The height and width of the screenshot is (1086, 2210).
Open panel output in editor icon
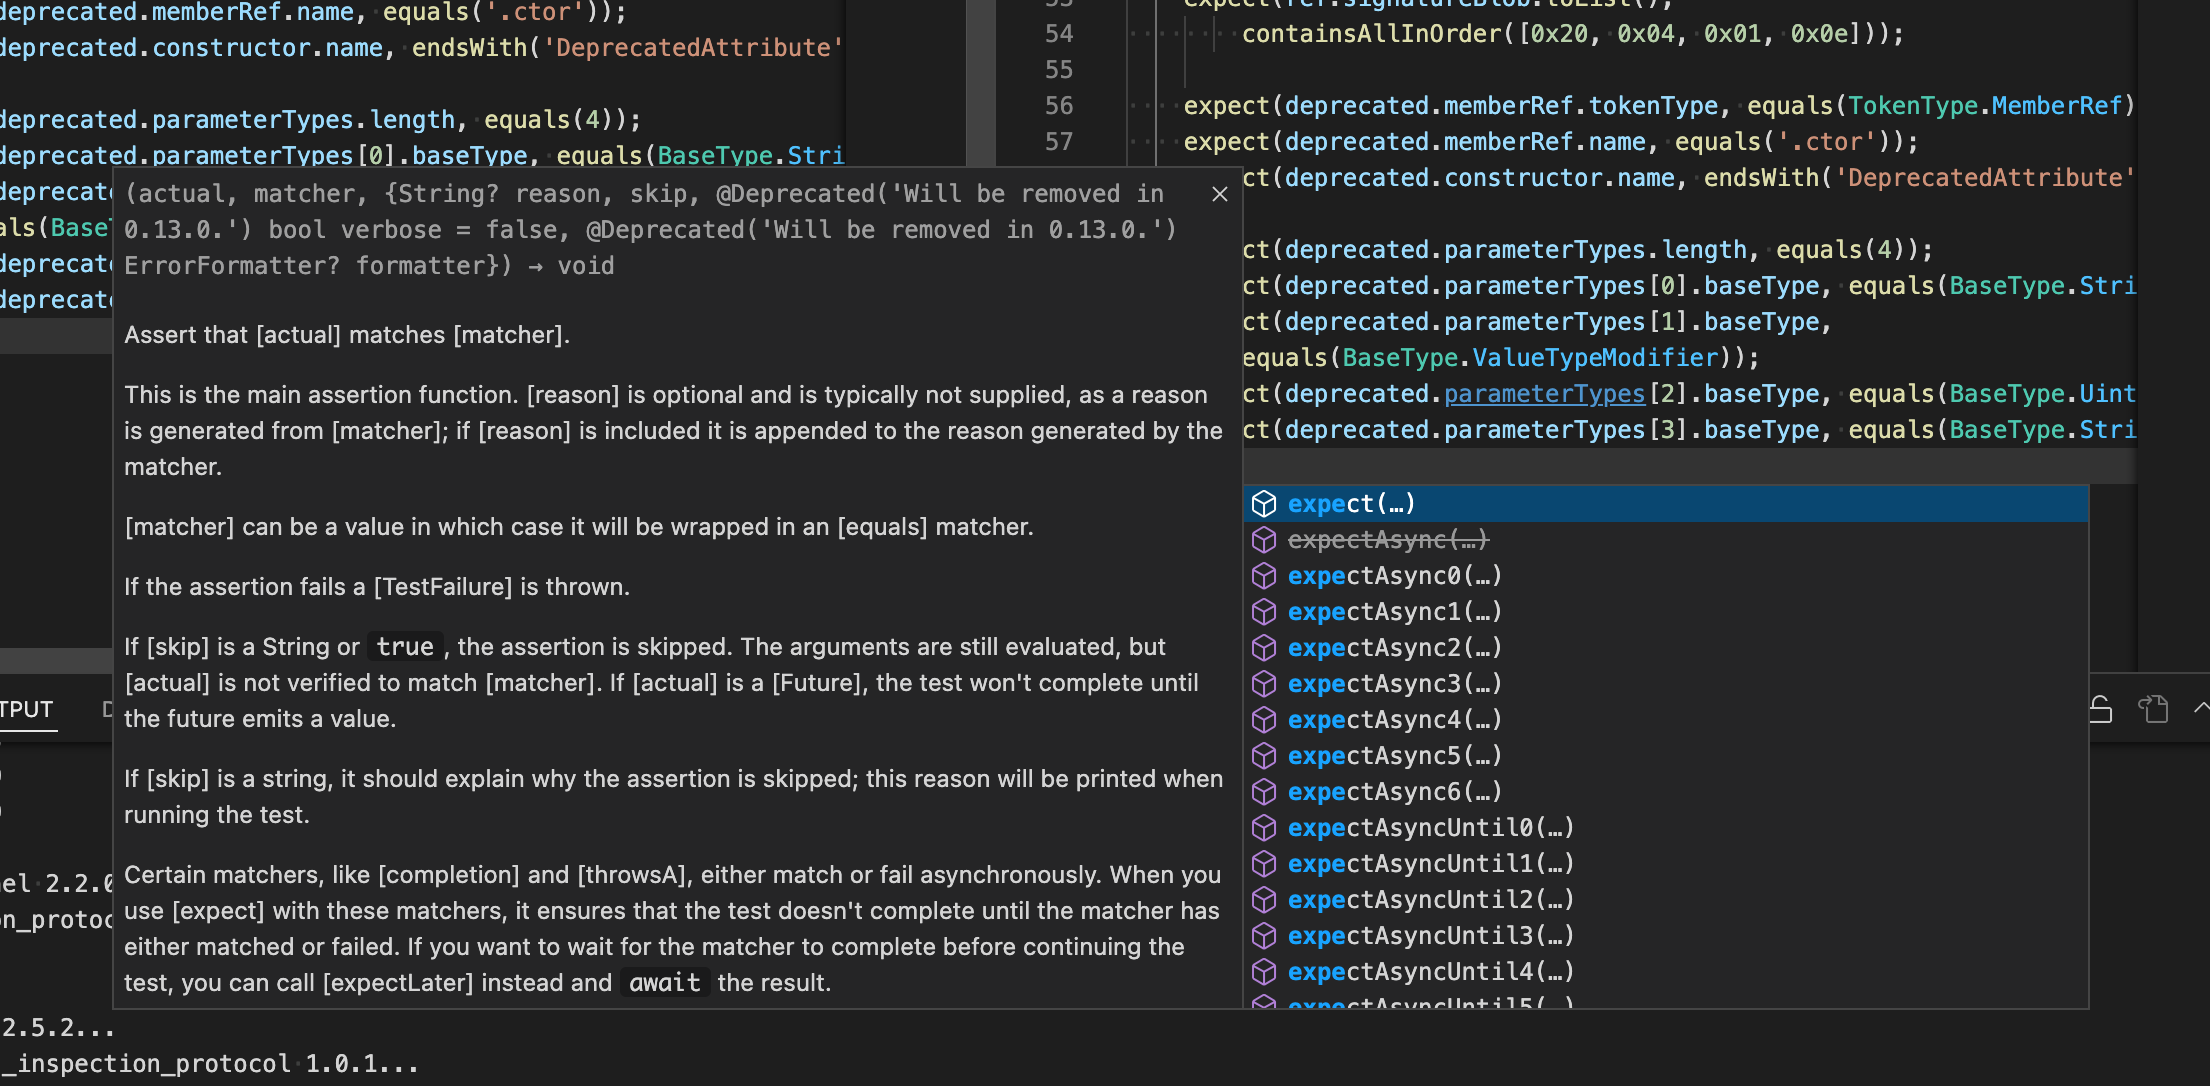[x=2152, y=710]
